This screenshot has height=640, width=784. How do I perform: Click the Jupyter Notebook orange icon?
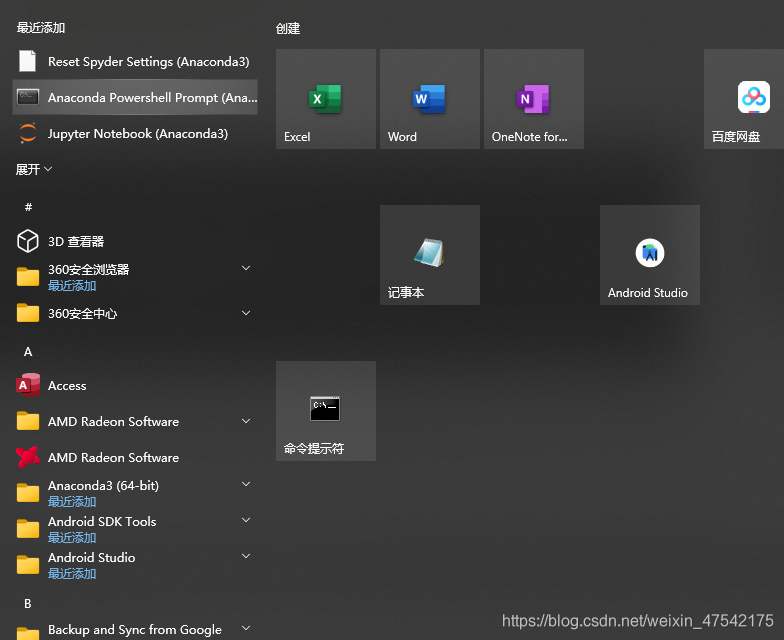click(x=28, y=133)
